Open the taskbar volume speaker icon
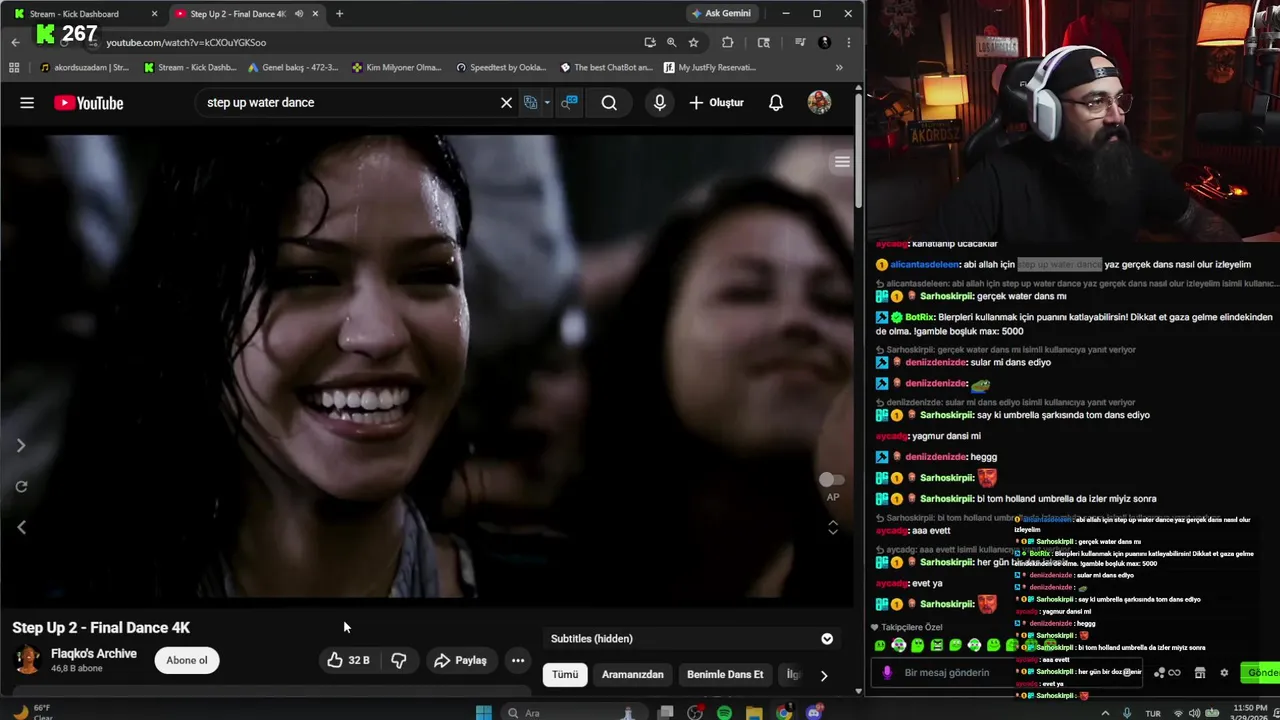The image size is (1280, 720). [x=1197, y=713]
